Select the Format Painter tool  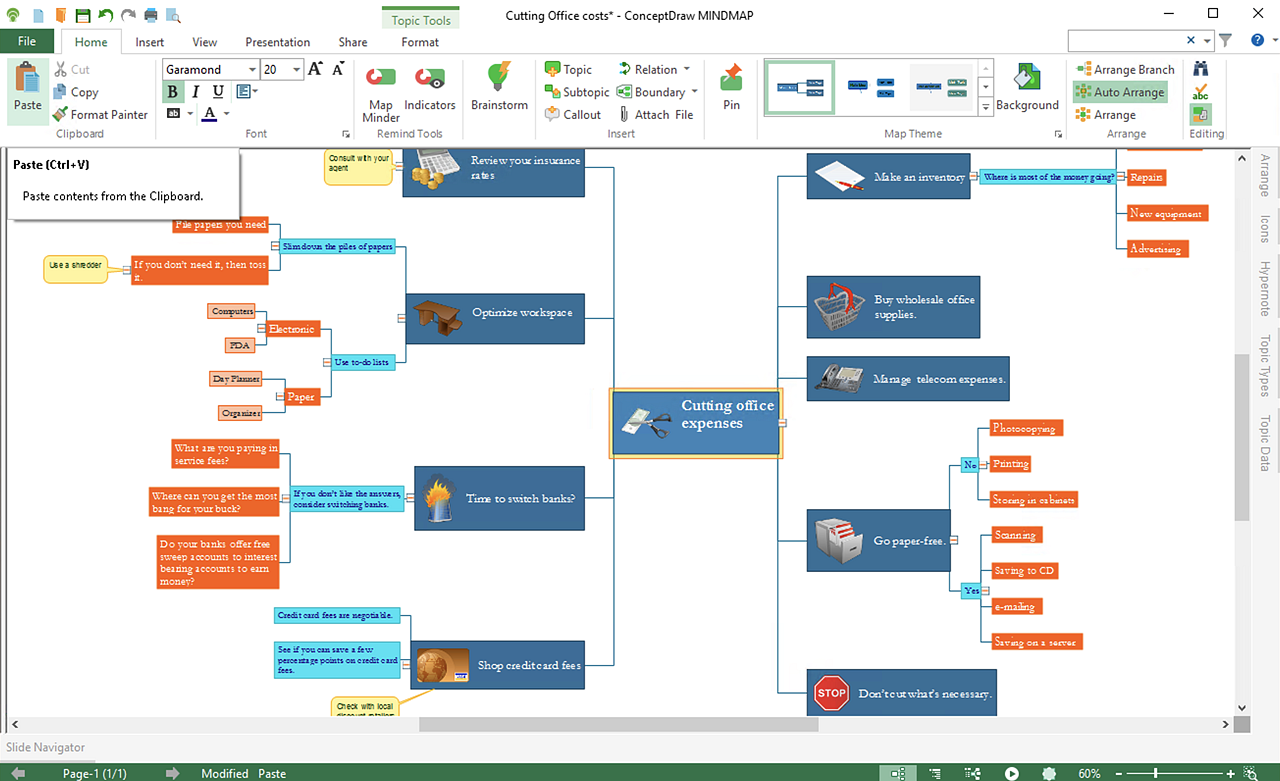click(100, 114)
